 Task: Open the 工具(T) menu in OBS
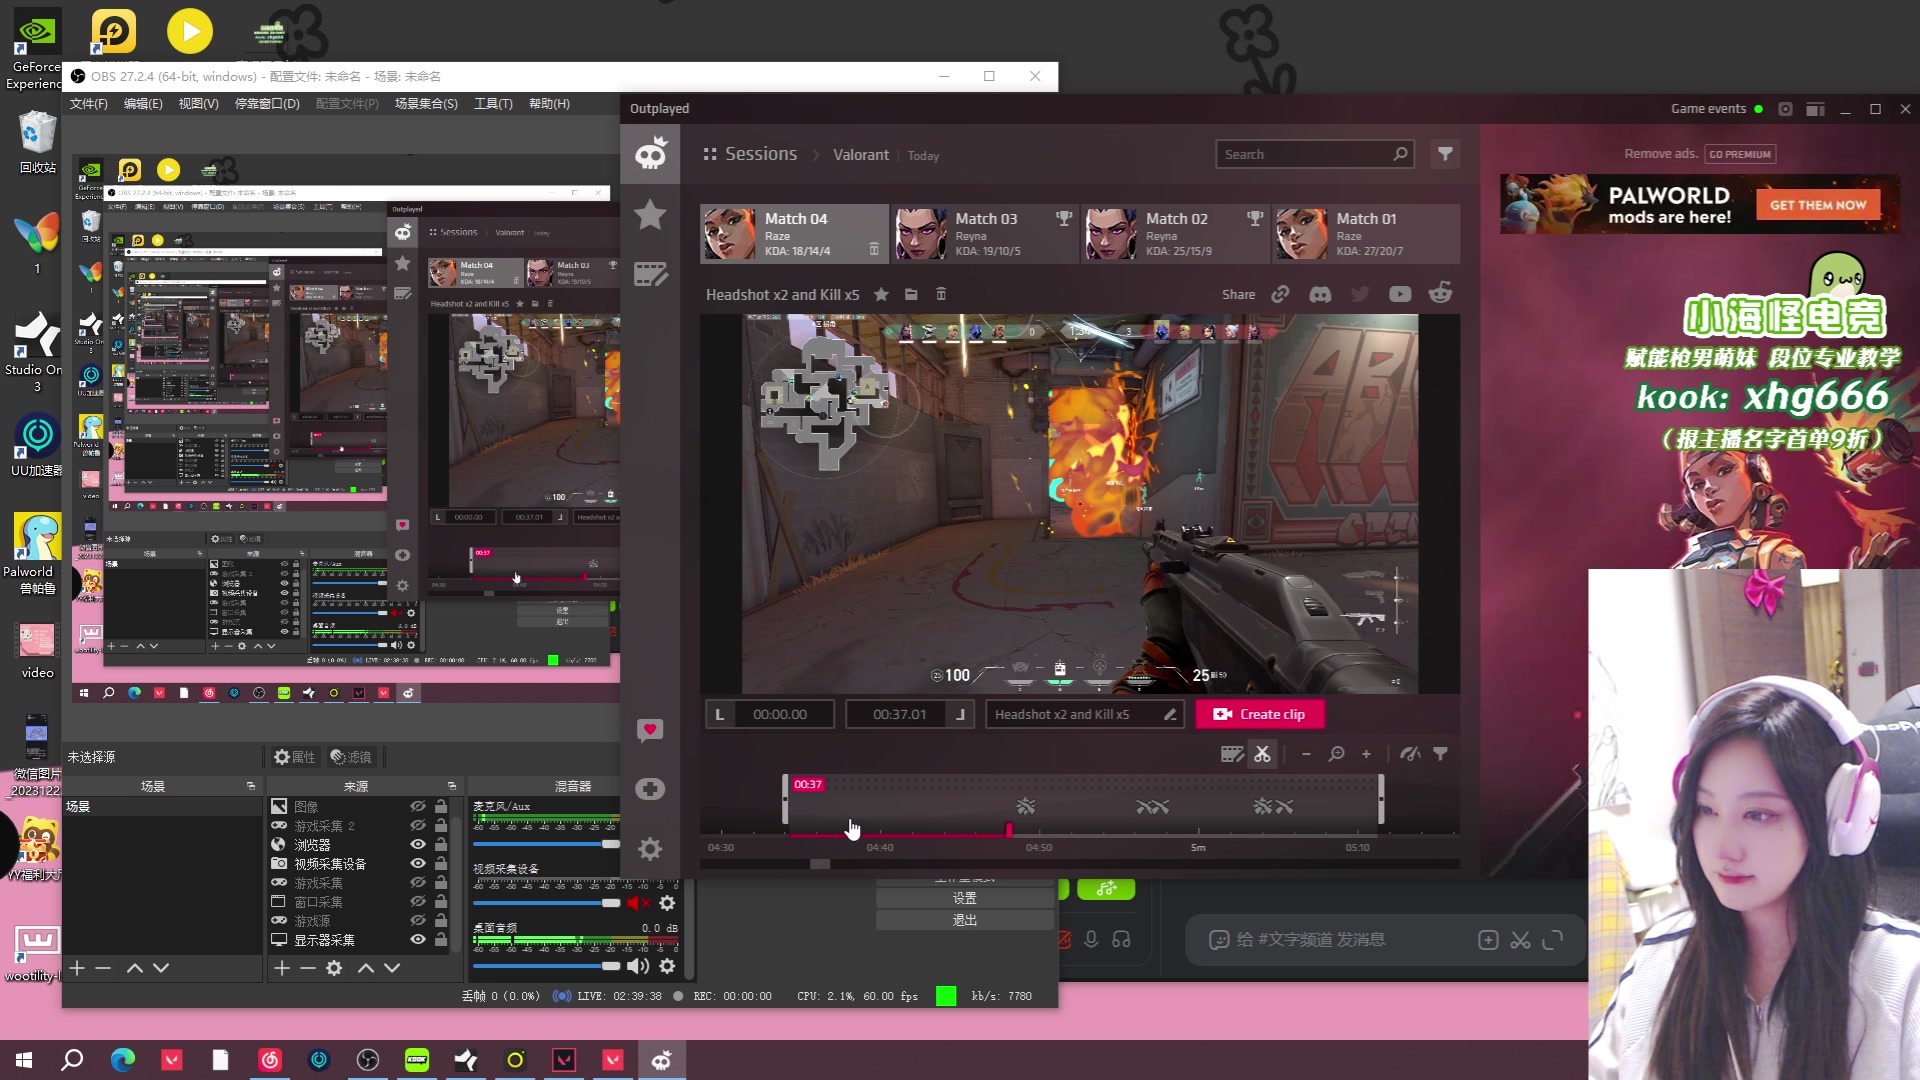click(x=493, y=104)
